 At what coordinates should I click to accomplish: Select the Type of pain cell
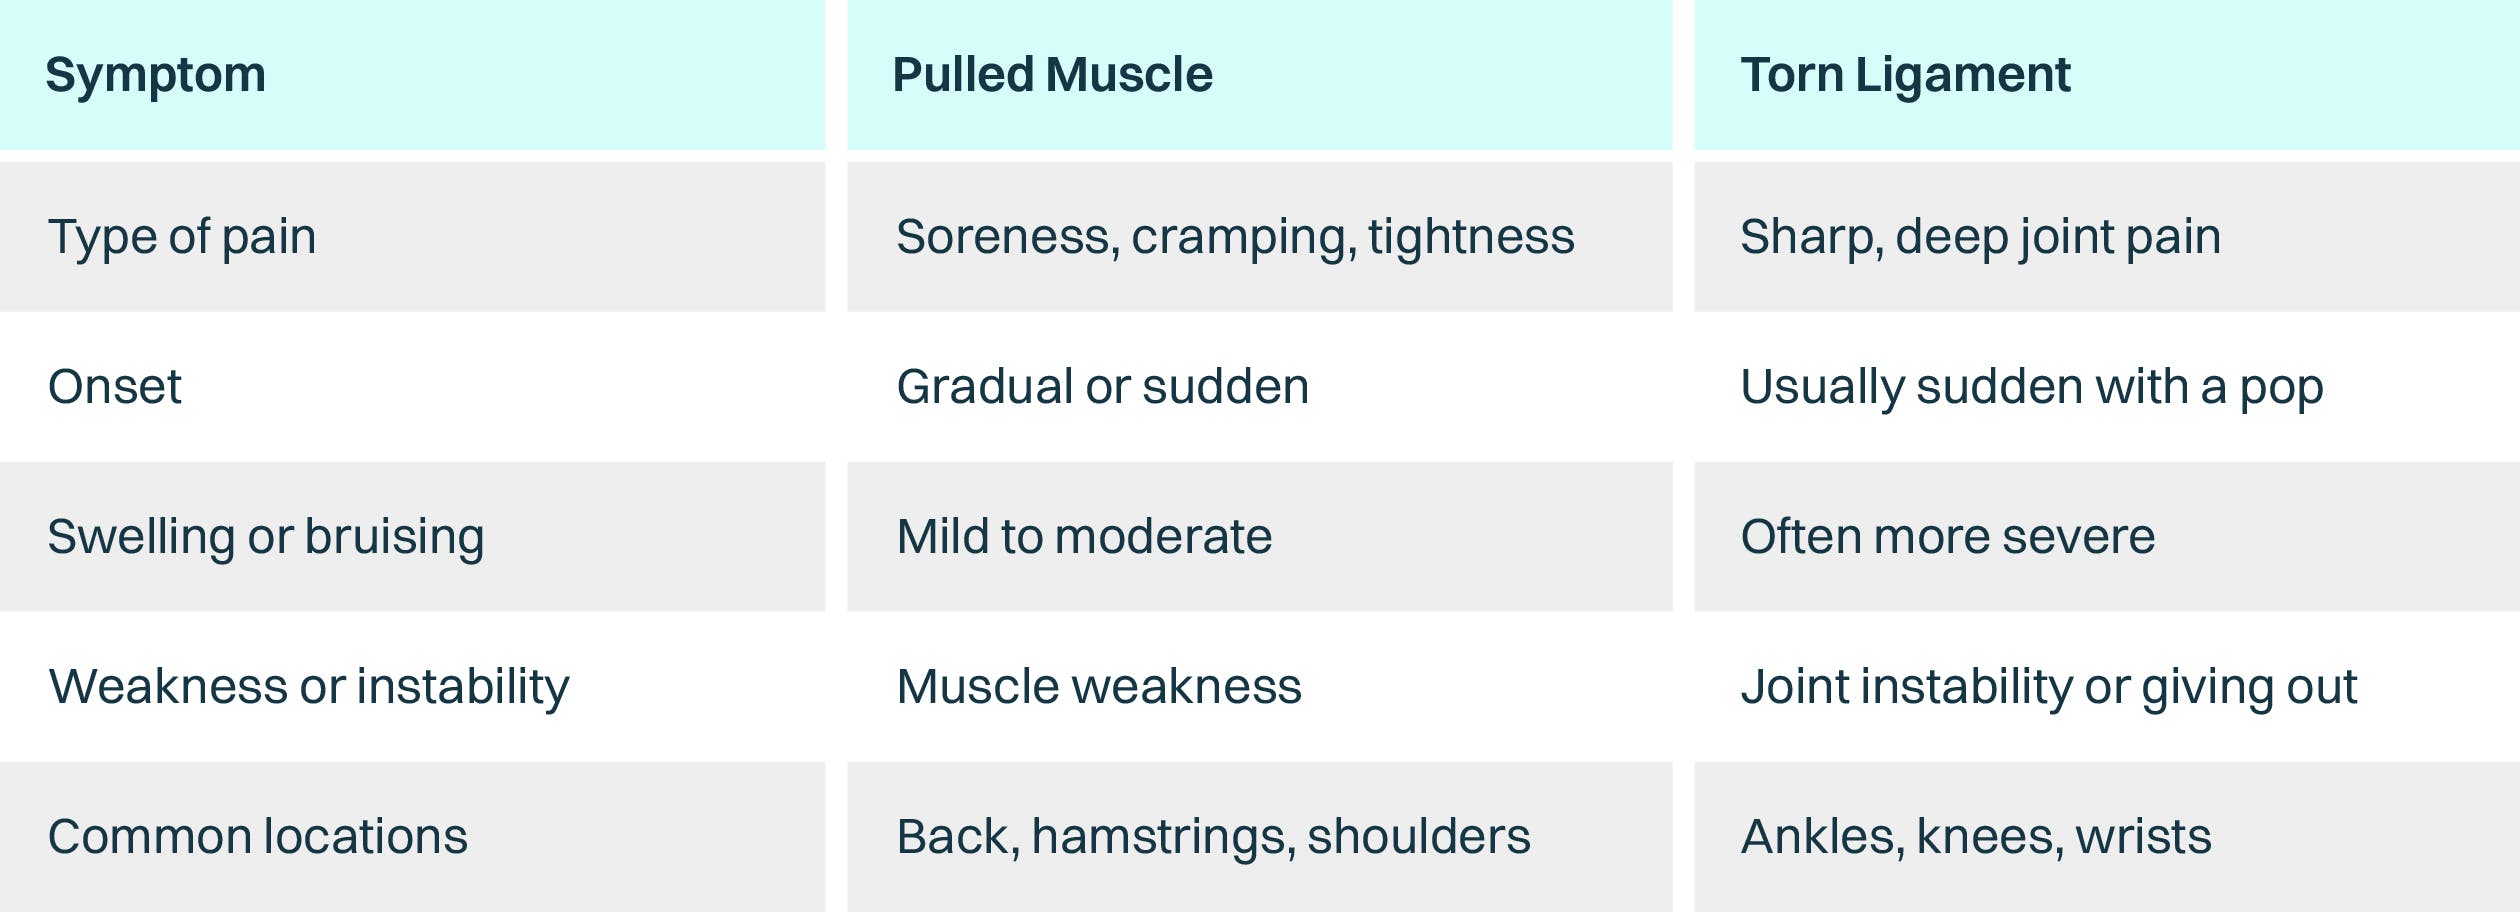tap(182, 237)
